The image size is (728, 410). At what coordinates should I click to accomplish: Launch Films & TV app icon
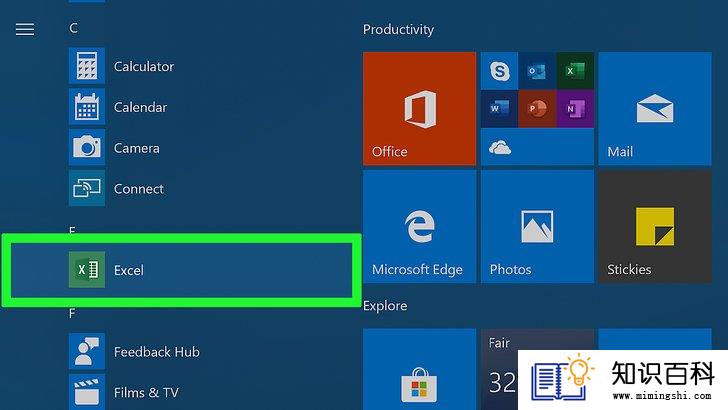click(87, 392)
